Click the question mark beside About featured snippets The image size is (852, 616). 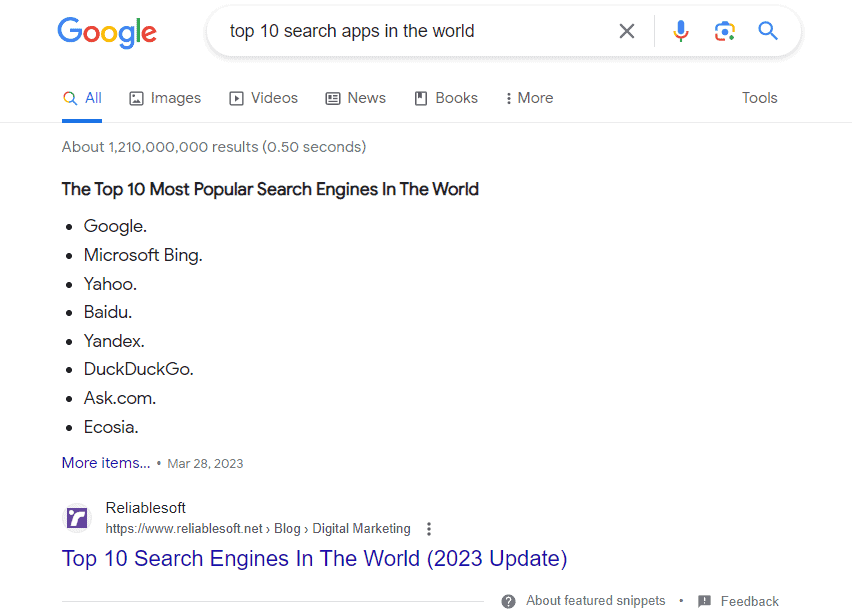pyautogui.click(x=508, y=601)
